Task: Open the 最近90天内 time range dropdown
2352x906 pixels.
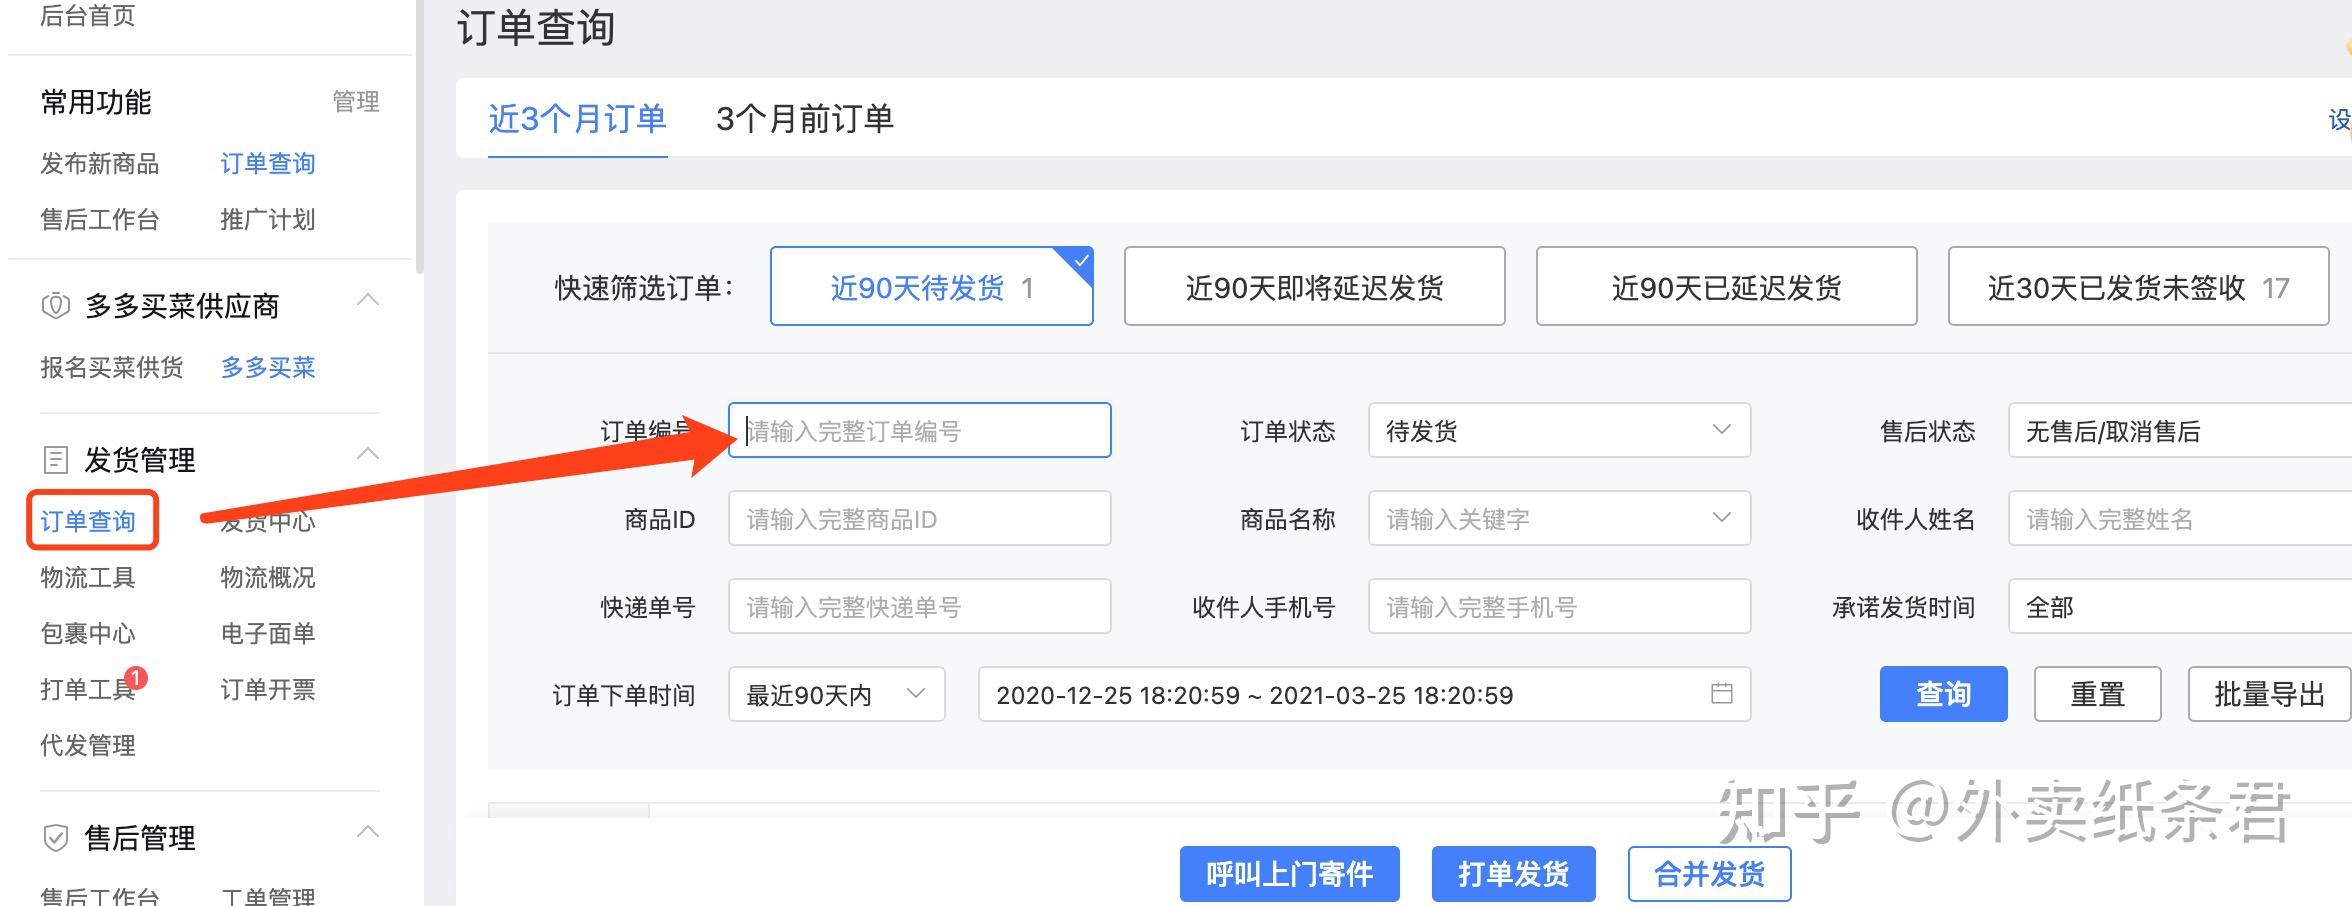Action: point(836,694)
